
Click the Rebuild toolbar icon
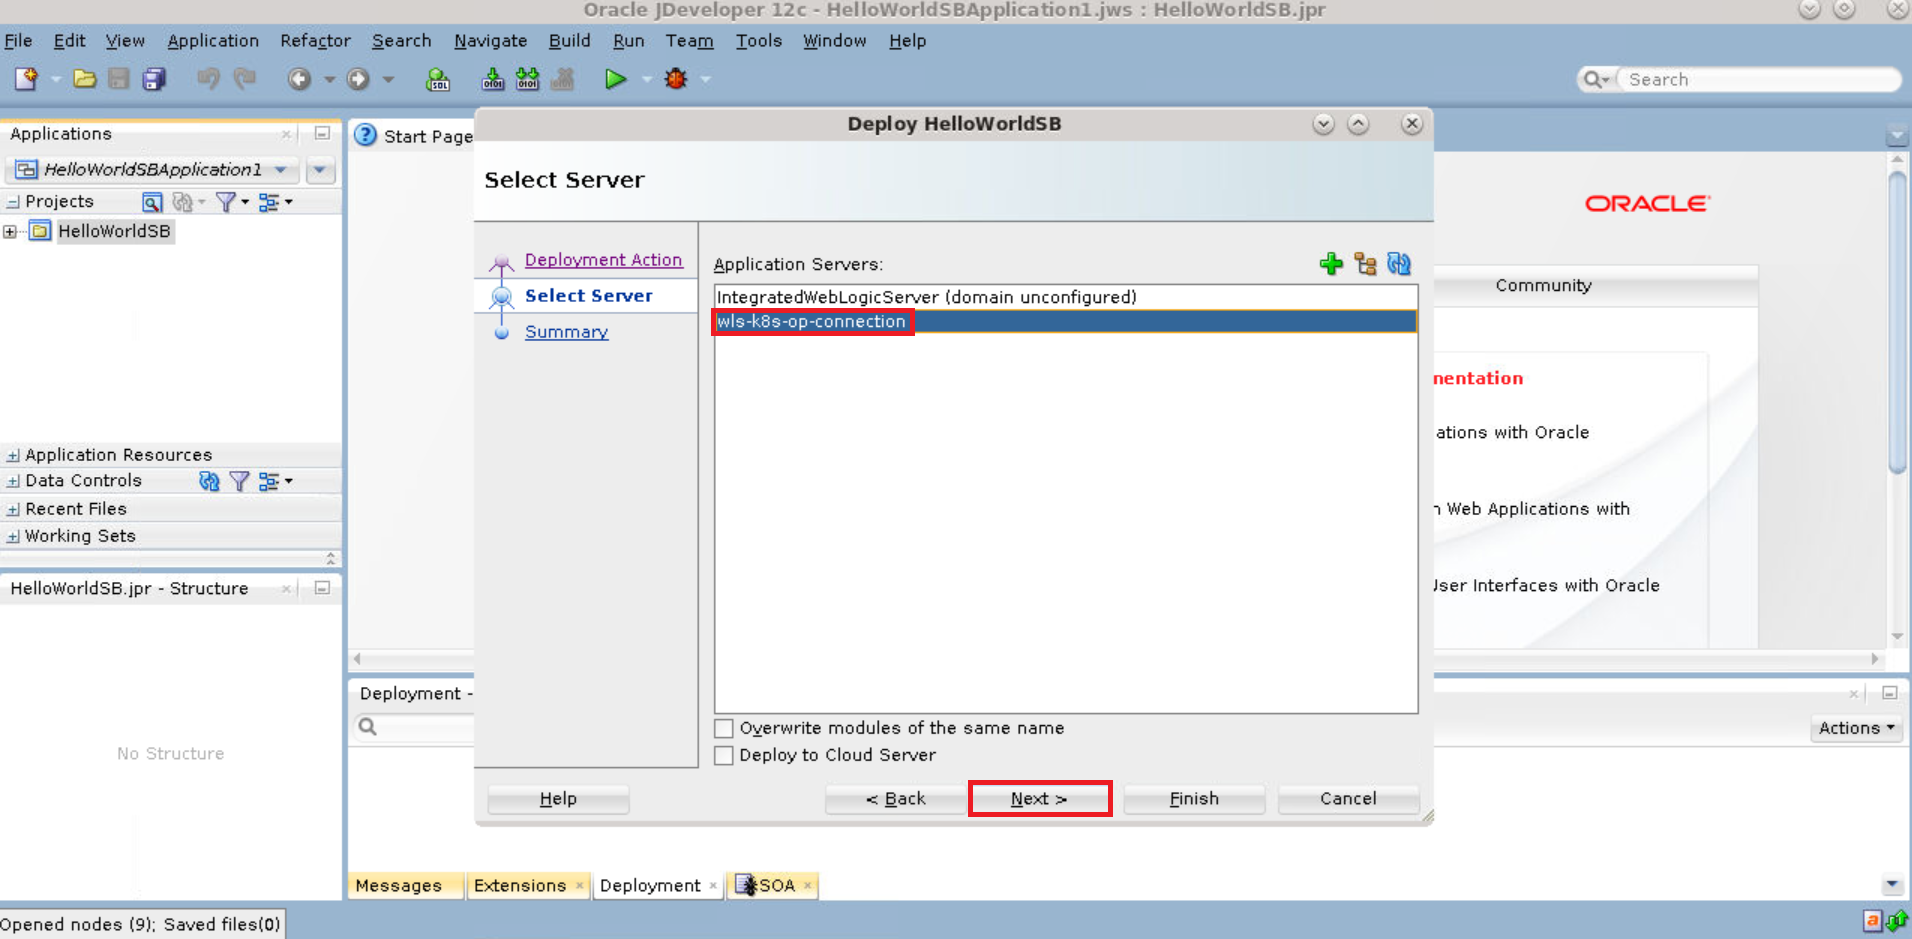click(x=528, y=79)
